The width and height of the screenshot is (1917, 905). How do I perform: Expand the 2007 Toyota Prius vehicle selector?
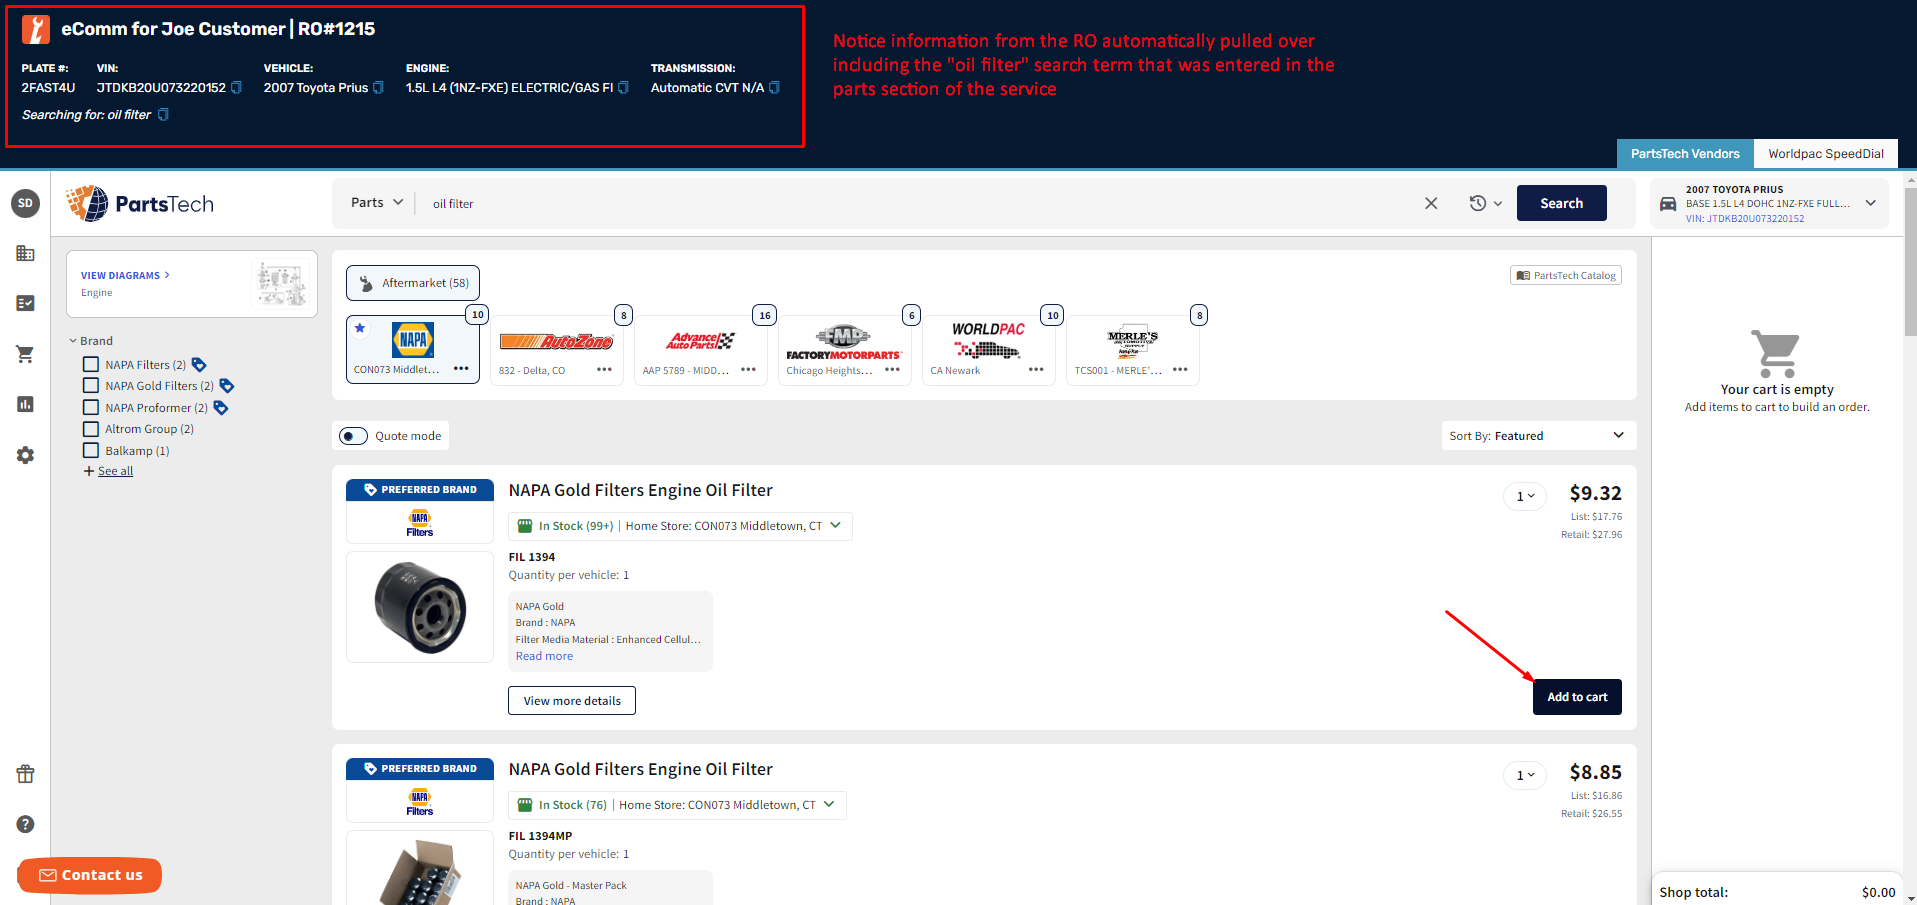[x=1870, y=203]
